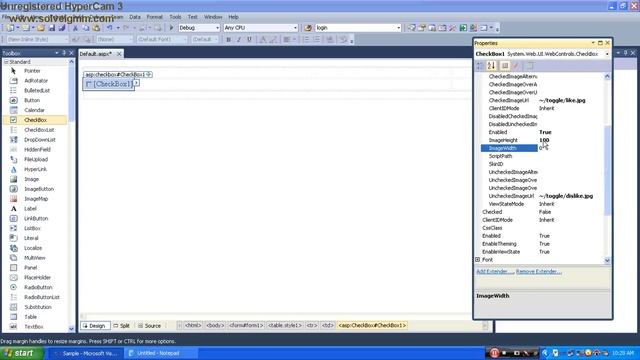
Task: Click Sample - Microsoft Visual taskbar button
Action: (x=87, y=353)
